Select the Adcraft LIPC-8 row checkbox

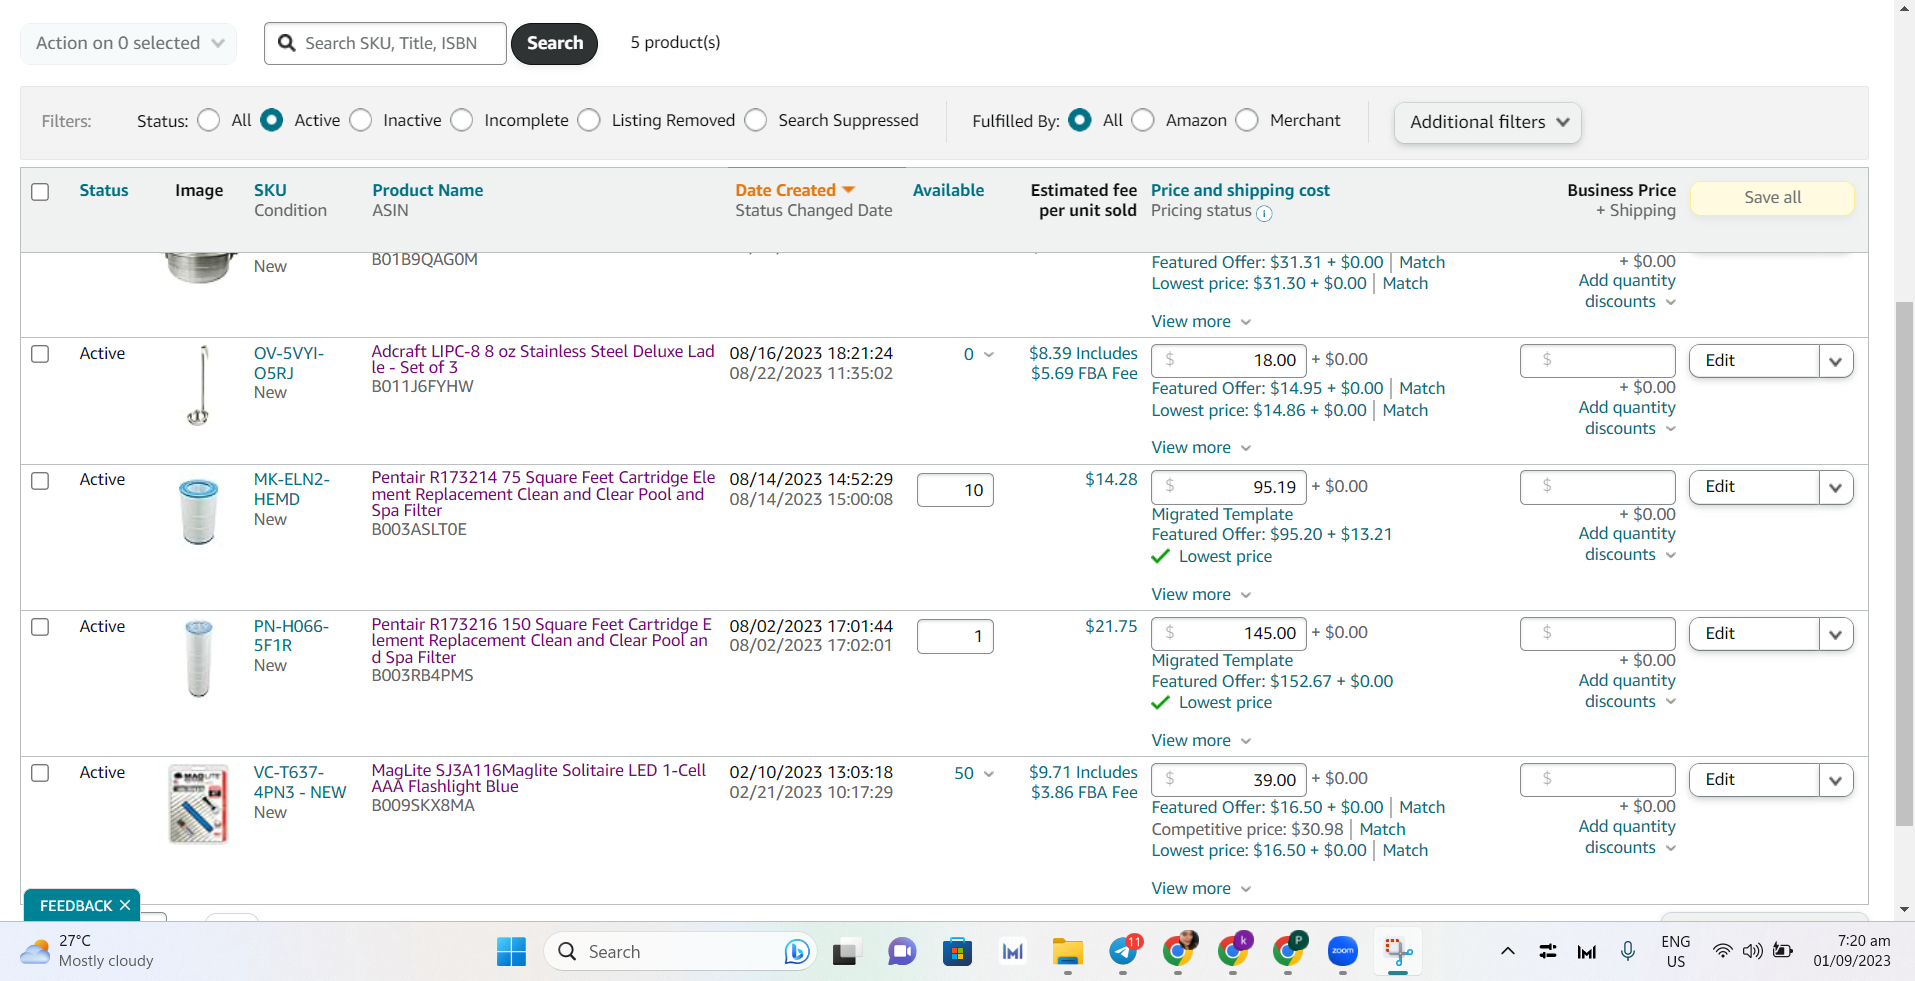[x=40, y=354]
